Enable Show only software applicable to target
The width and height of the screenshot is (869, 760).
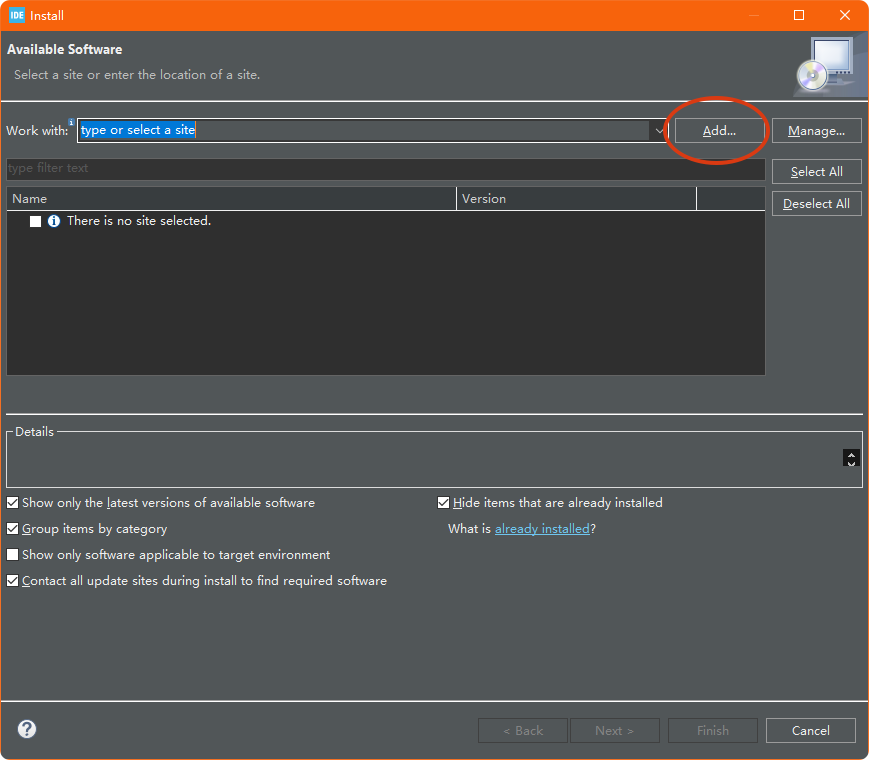click(13, 555)
